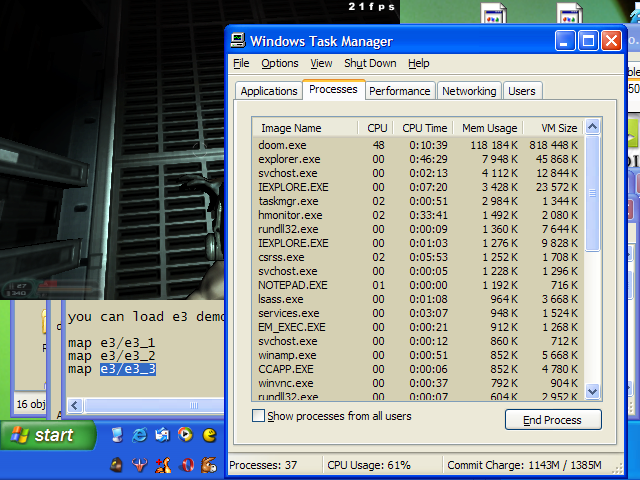This screenshot has height=480, width=640.
Task: Click the process list scroll down arrow
Action: pyautogui.click(x=593, y=391)
